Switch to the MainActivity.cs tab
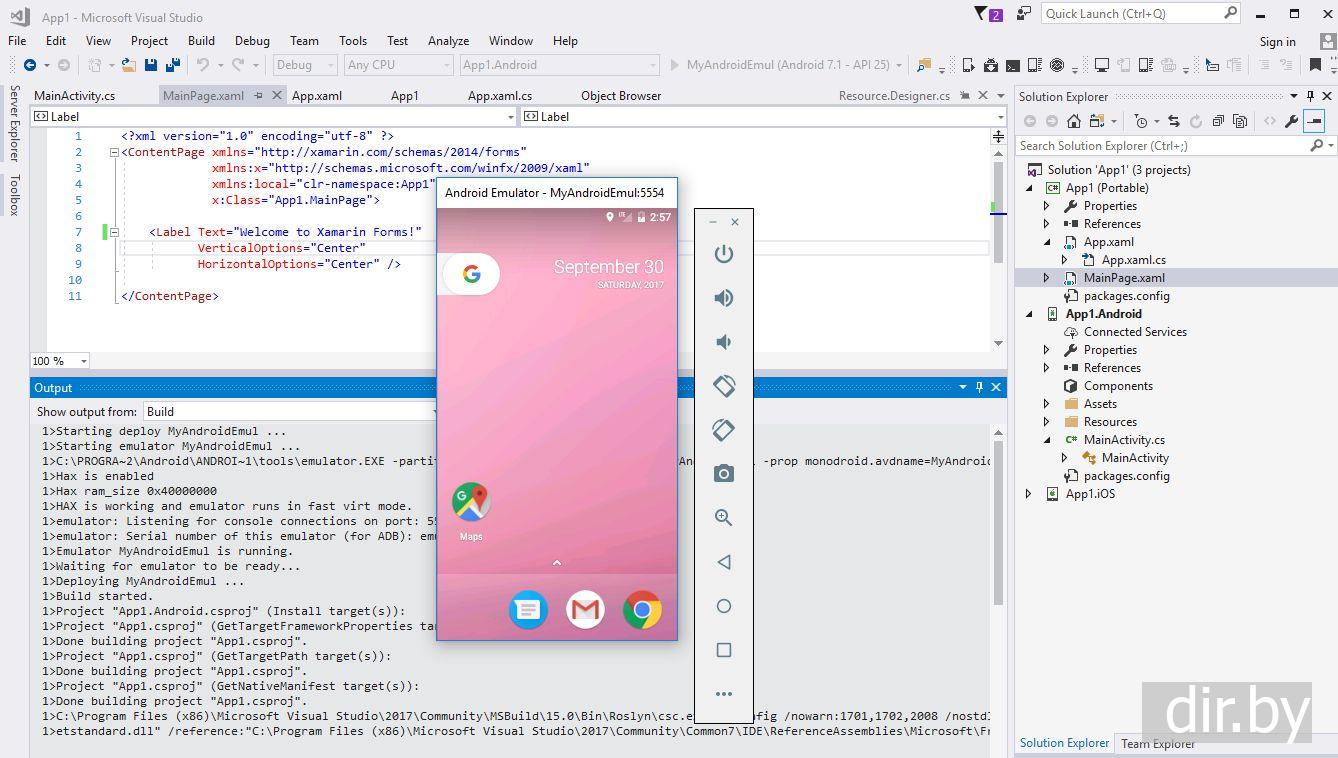 point(74,96)
